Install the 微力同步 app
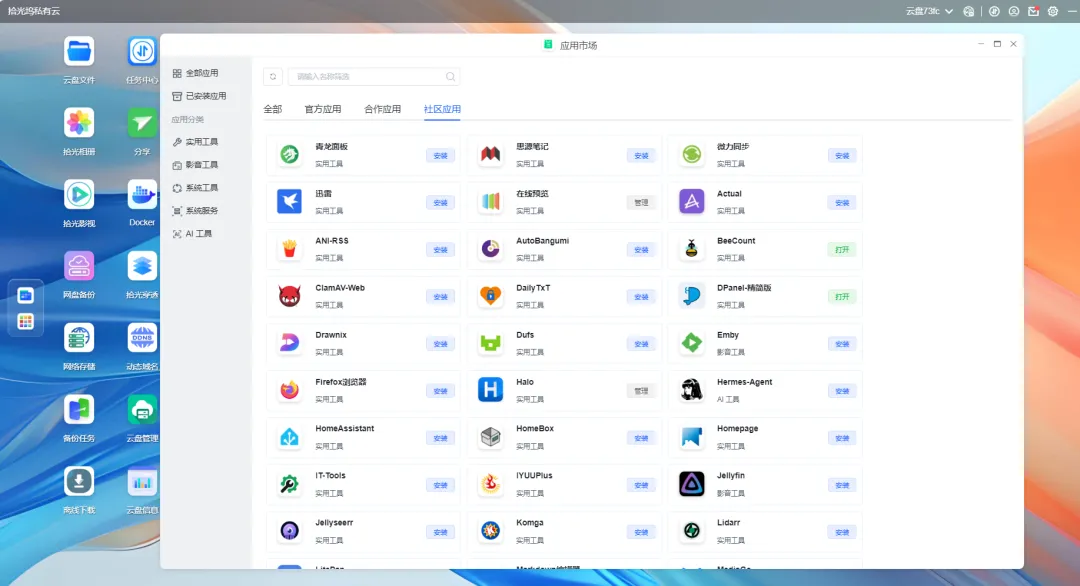This screenshot has width=1080, height=586. click(x=842, y=156)
